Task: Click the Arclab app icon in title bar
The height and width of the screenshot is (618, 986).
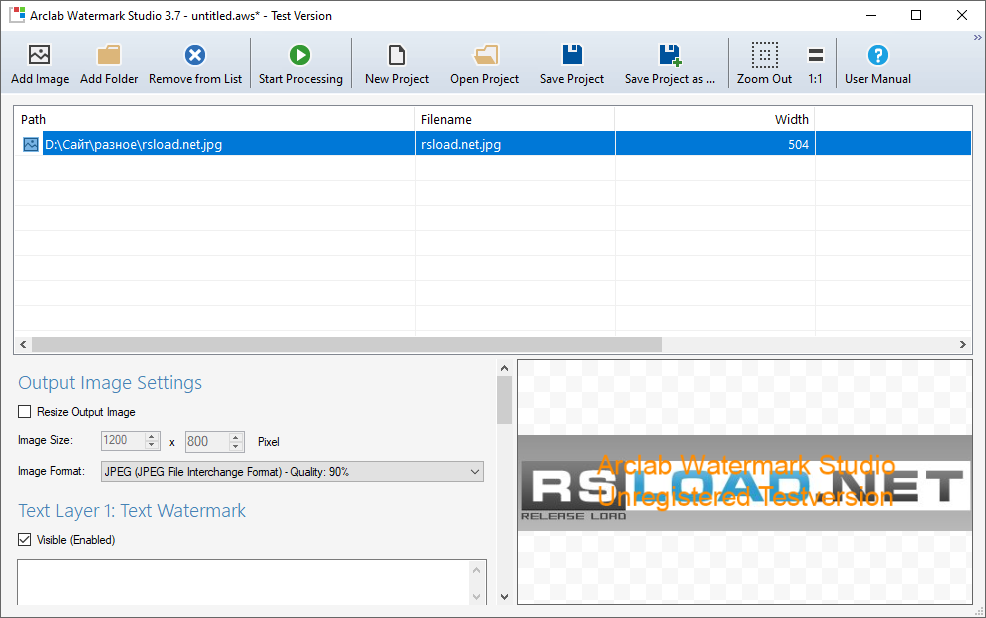Action: point(17,15)
